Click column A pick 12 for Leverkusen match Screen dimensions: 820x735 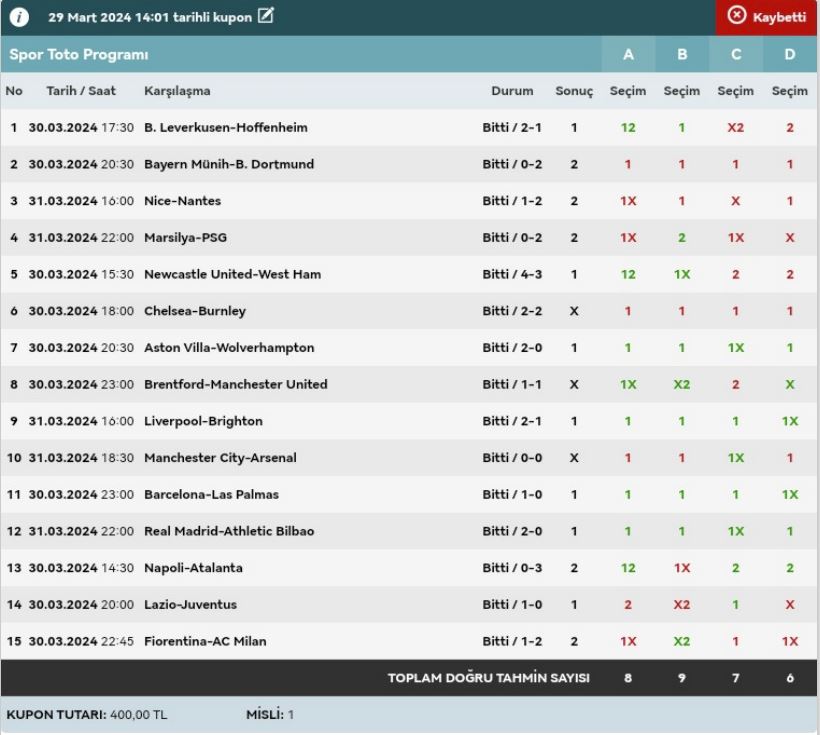(628, 128)
